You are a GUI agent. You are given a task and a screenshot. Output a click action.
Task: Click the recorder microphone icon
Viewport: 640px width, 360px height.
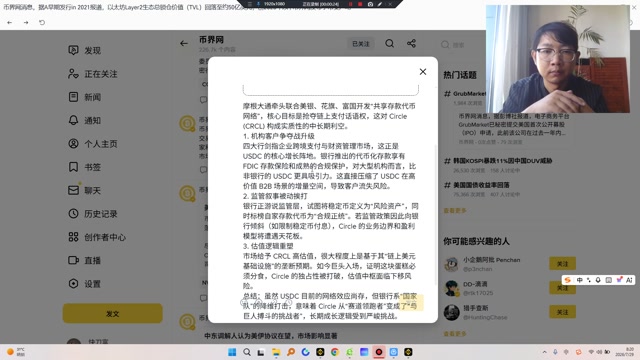[x=258, y=4]
